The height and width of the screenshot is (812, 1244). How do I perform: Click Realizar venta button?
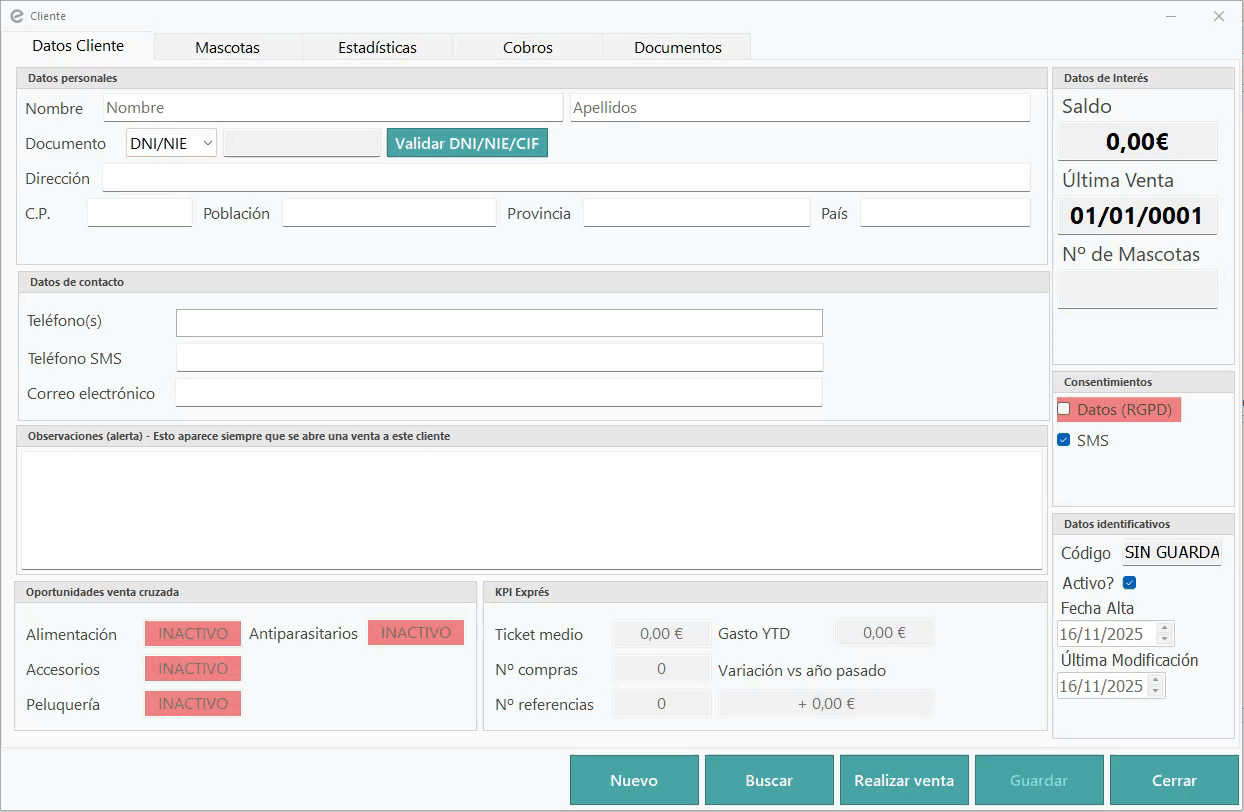tap(904, 780)
